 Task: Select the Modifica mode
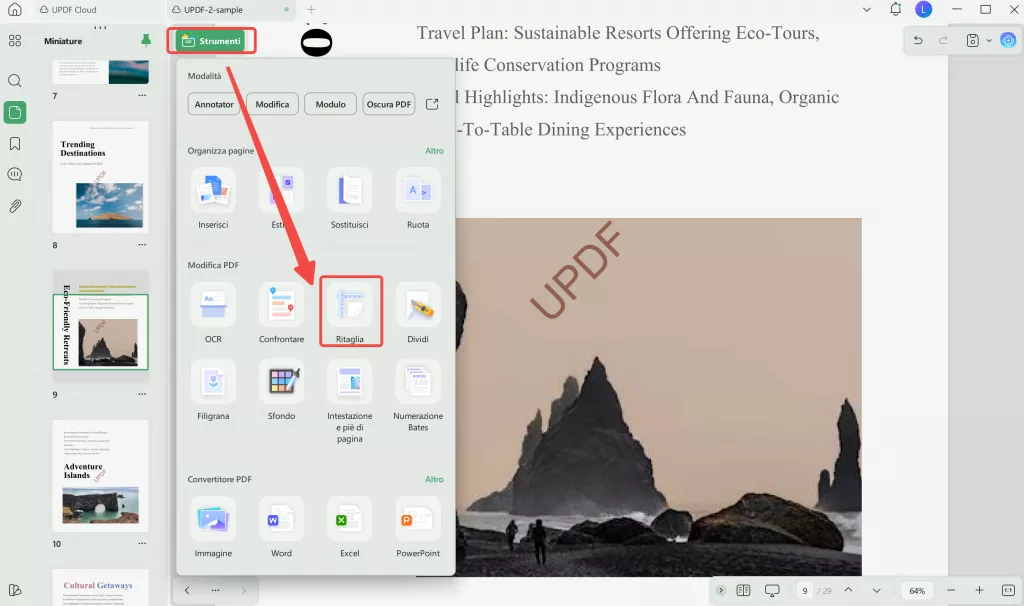(272, 104)
